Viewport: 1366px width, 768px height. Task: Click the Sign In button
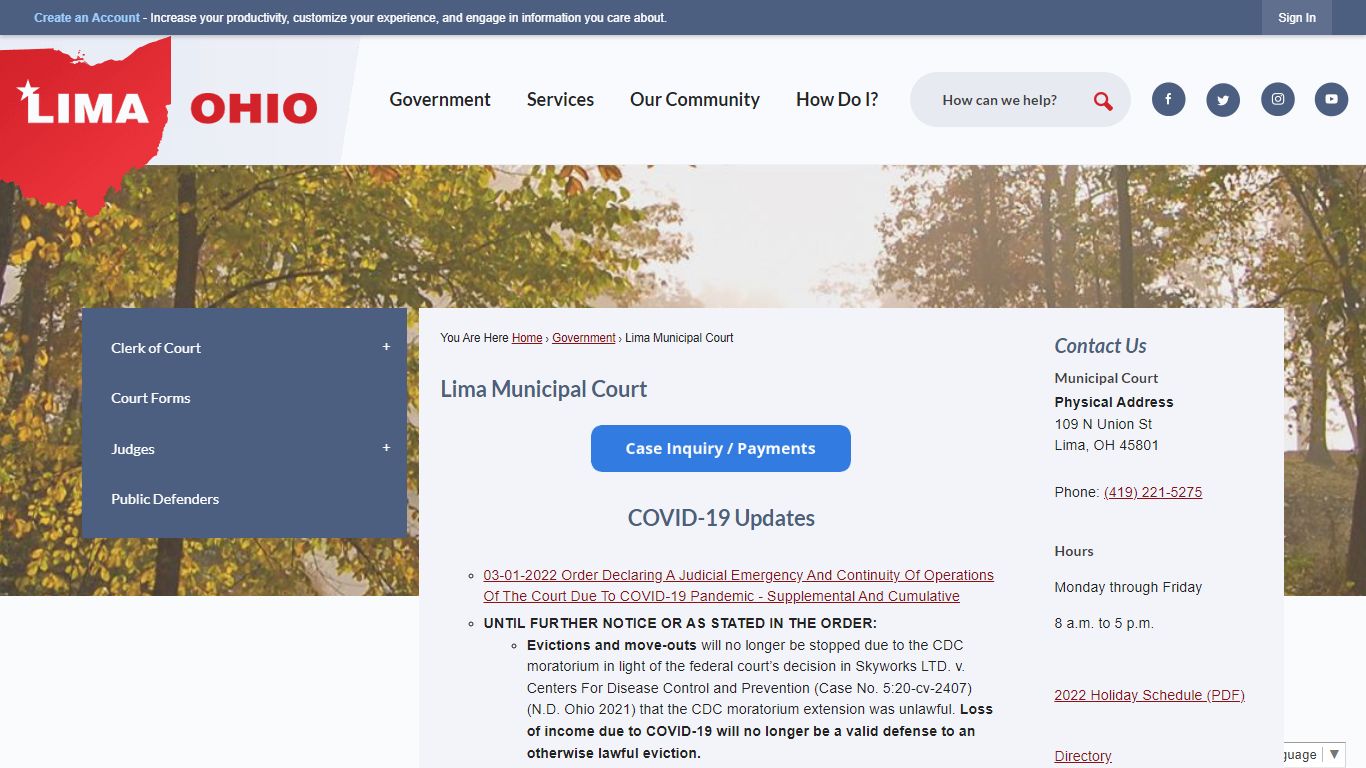pos(1297,18)
